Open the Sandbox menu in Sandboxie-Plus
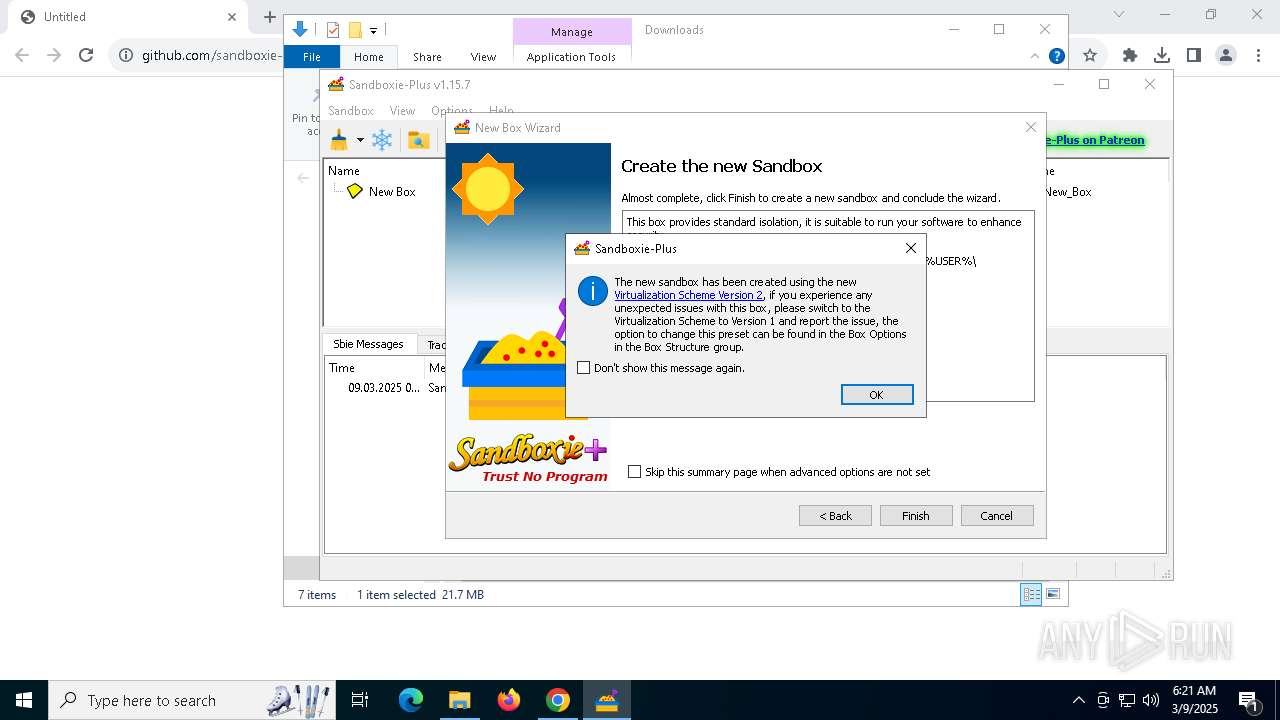Screen dimensions: 1280x720 (351, 111)
